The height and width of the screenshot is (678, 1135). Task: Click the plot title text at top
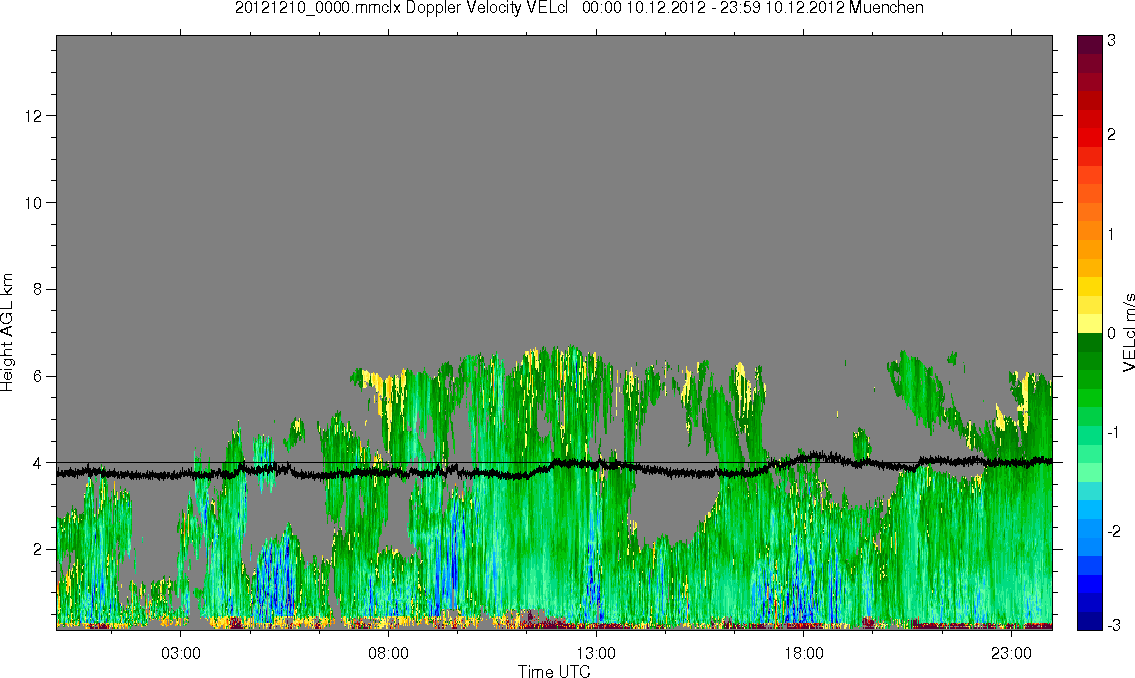(579, 8)
